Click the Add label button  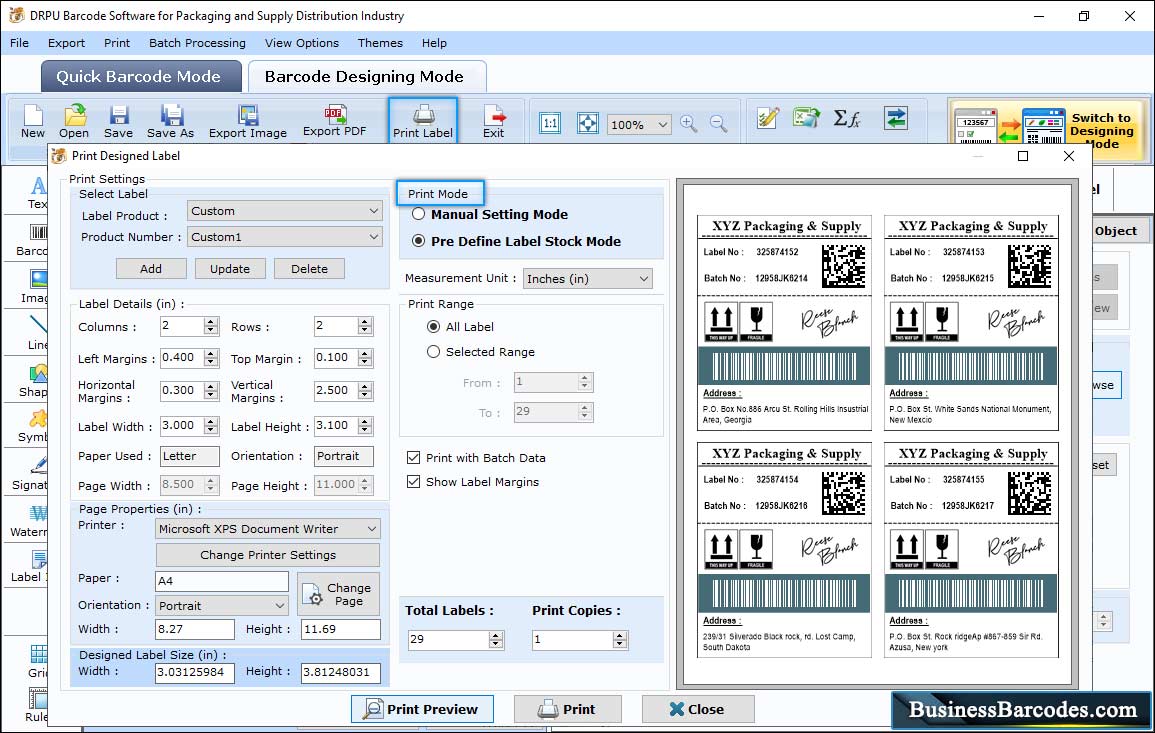(x=151, y=269)
